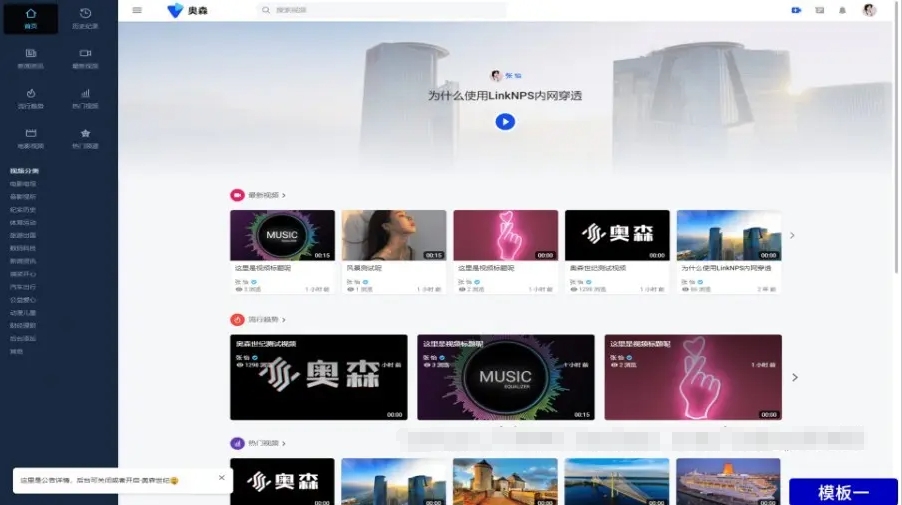The image size is (902, 505).
Task: Select 体育运动 category in the sidebar
Action: (x=23, y=222)
